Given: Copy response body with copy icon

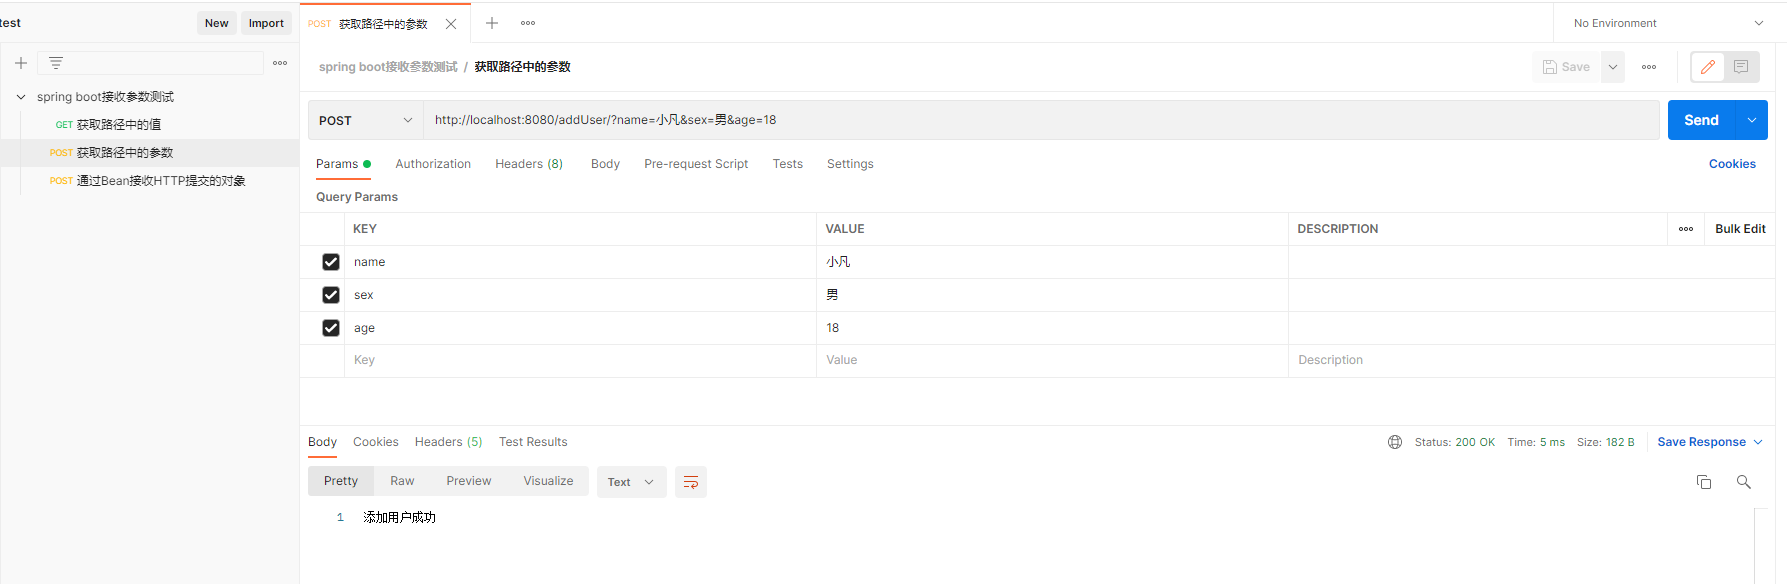Looking at the screenshot, I should coord(1704,482).
